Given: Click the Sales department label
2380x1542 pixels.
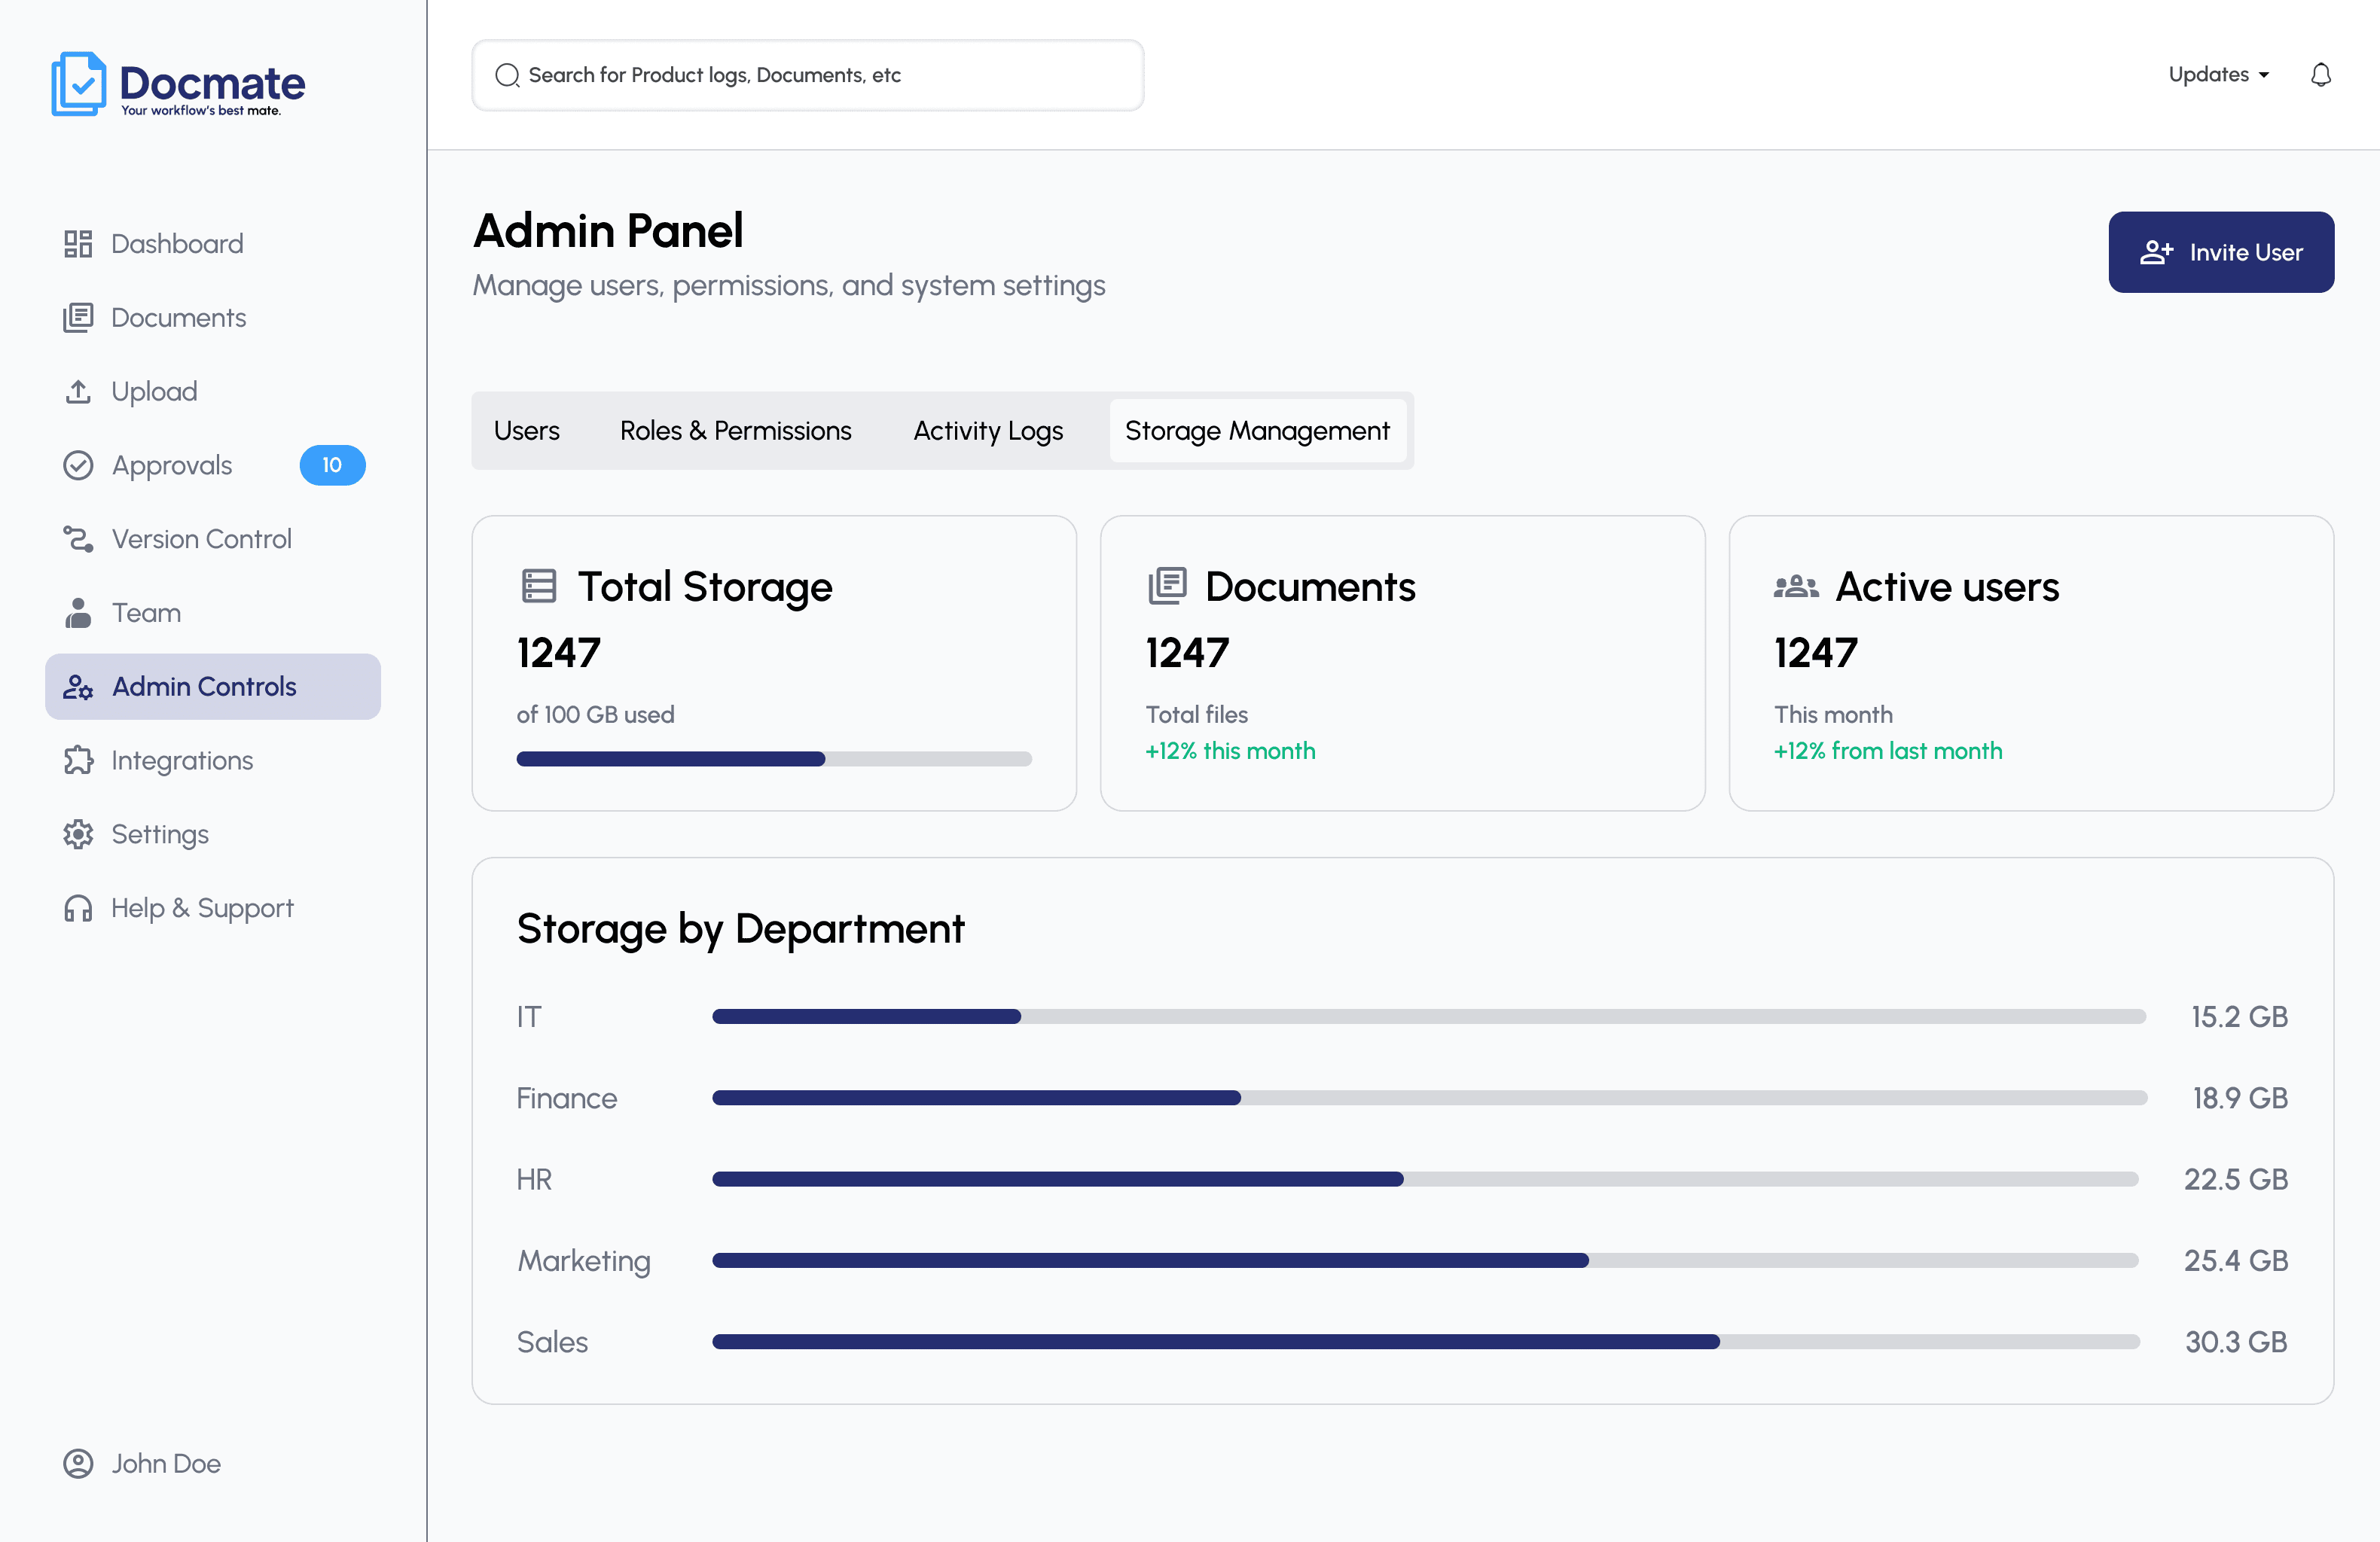Looking at the screenshot, I should tap(552, 1343).
